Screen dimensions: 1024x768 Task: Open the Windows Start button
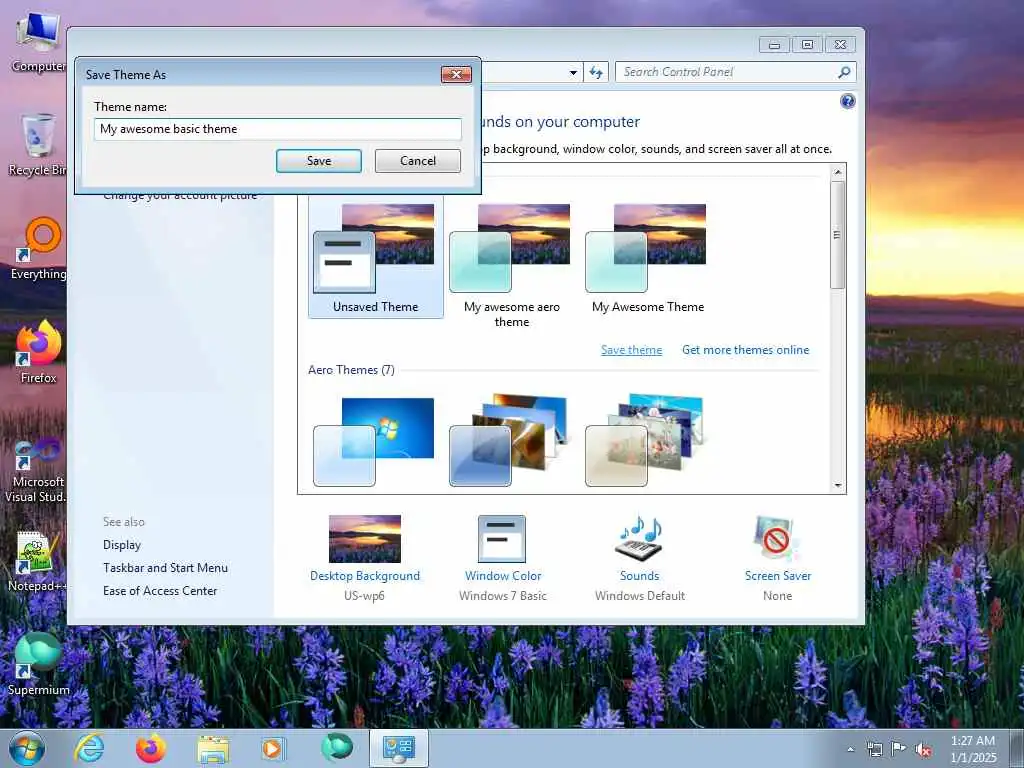pos(27,748)
